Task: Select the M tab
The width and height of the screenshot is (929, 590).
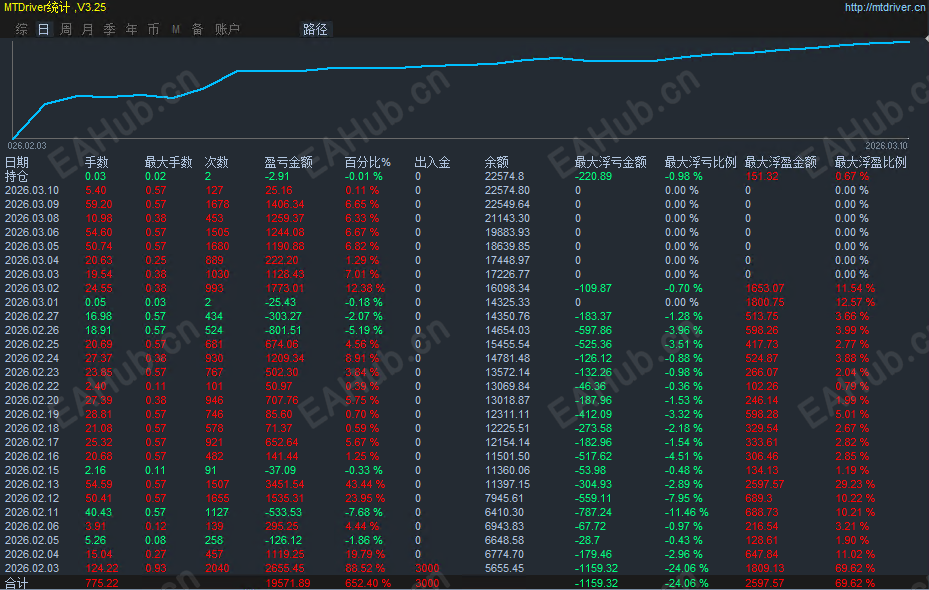Action: pos(176,29)
